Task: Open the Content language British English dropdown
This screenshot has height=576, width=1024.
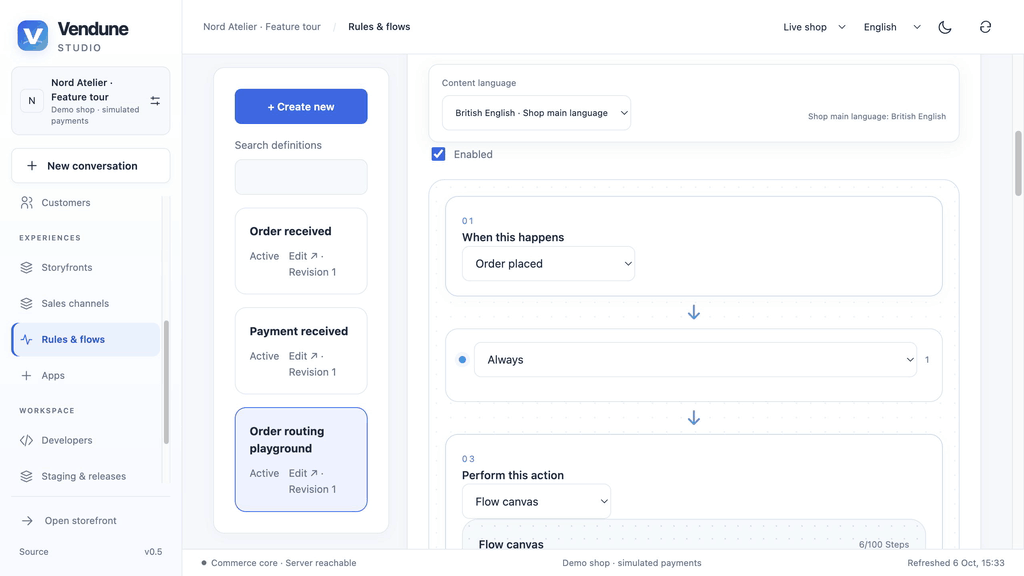Action: point(536,113)
